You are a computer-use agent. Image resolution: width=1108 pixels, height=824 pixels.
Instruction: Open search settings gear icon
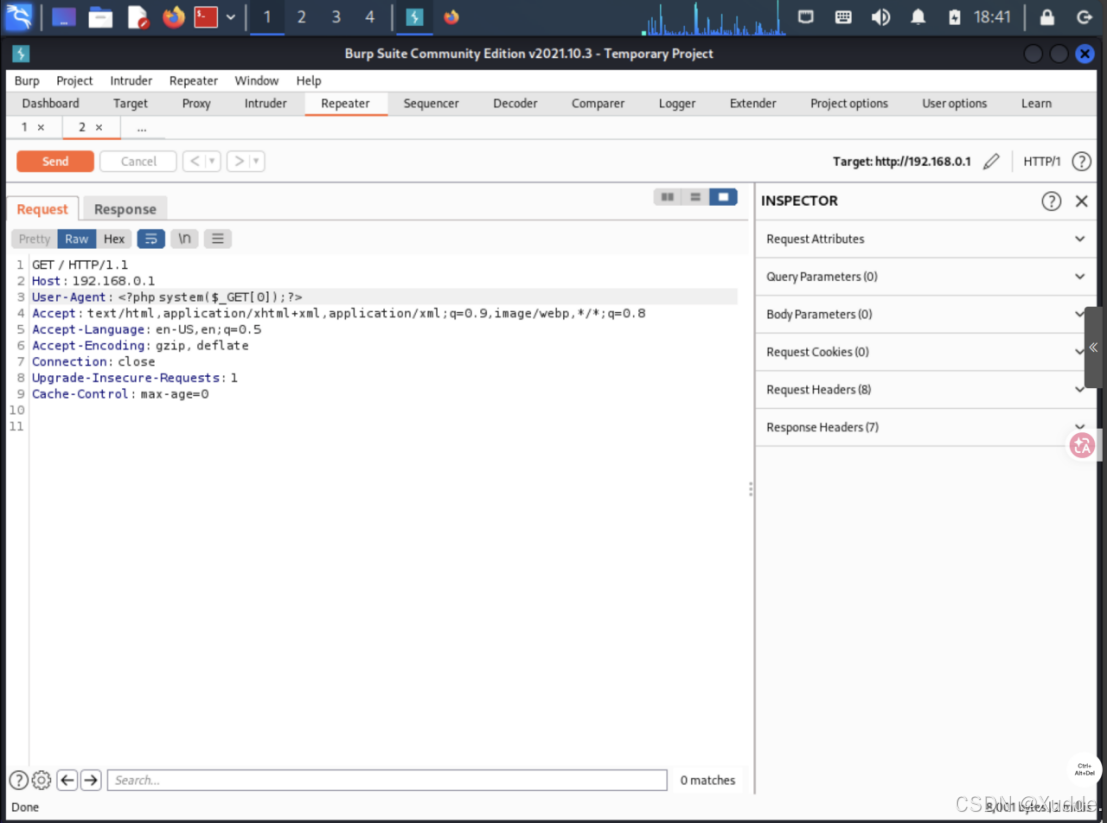[x=42, y=780]
